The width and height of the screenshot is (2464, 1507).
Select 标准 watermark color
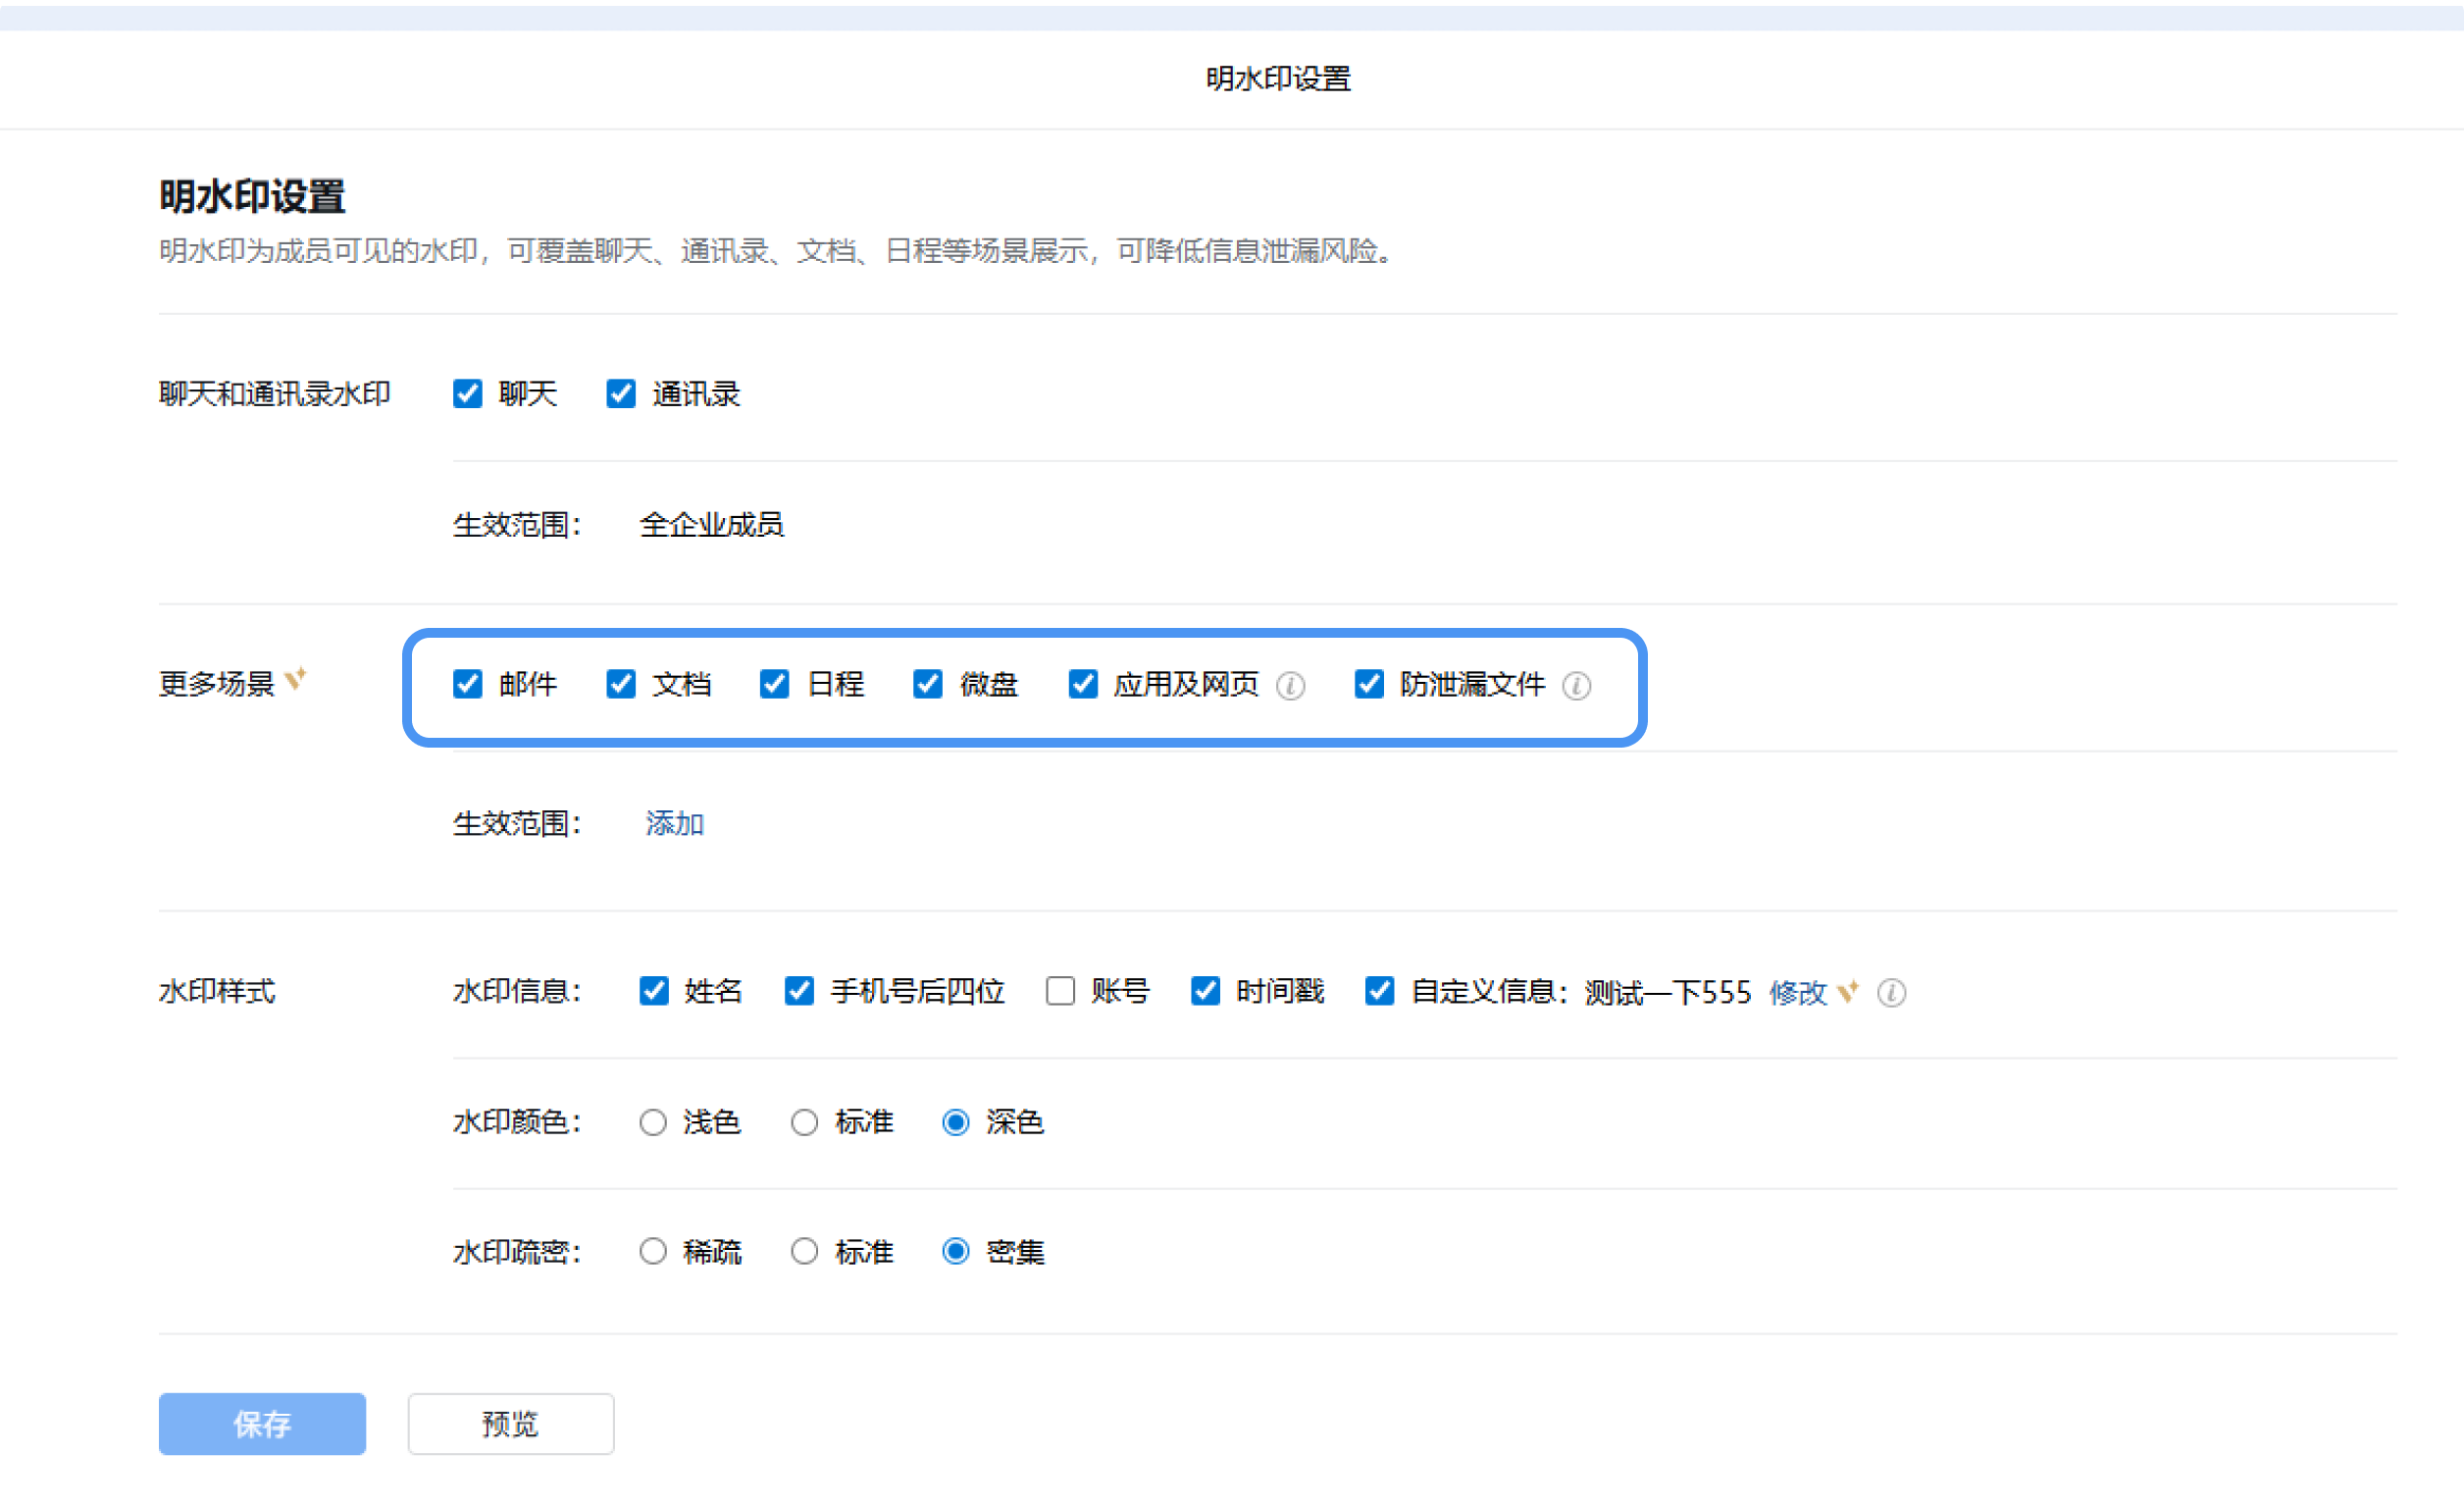tap(804, 1123)
